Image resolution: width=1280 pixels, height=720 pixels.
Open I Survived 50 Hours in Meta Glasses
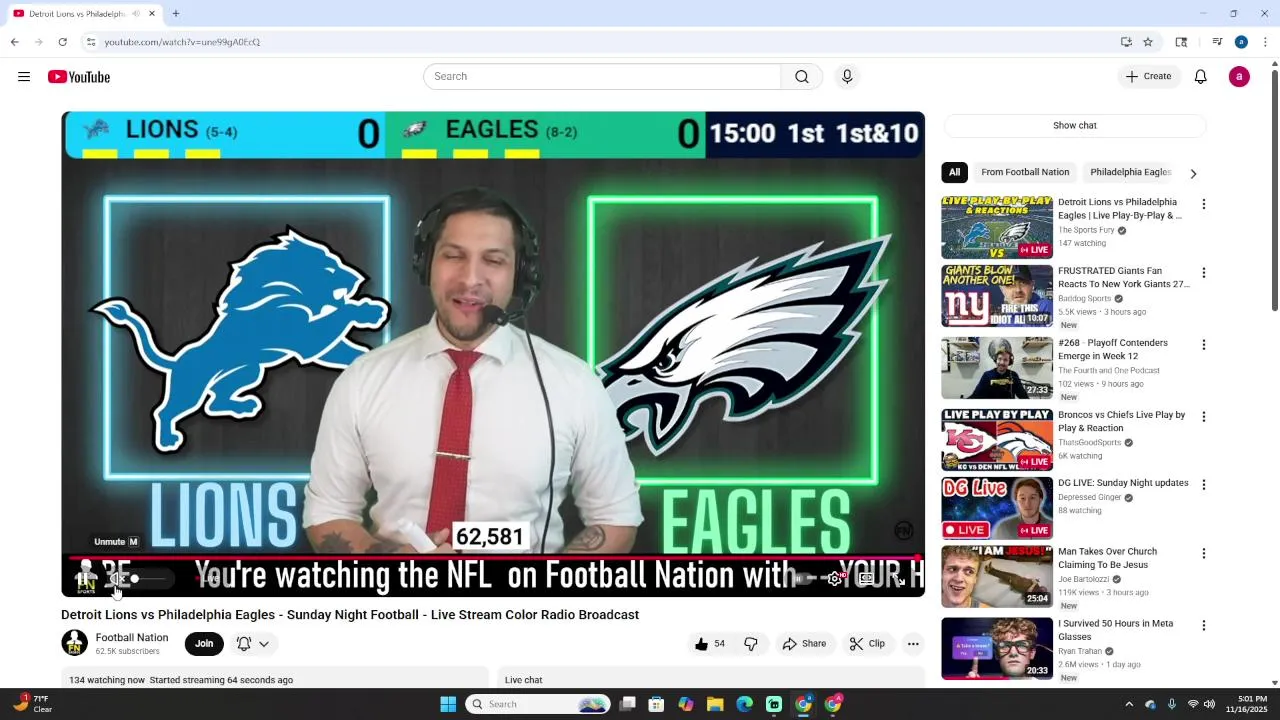[x=1115, y=630]
